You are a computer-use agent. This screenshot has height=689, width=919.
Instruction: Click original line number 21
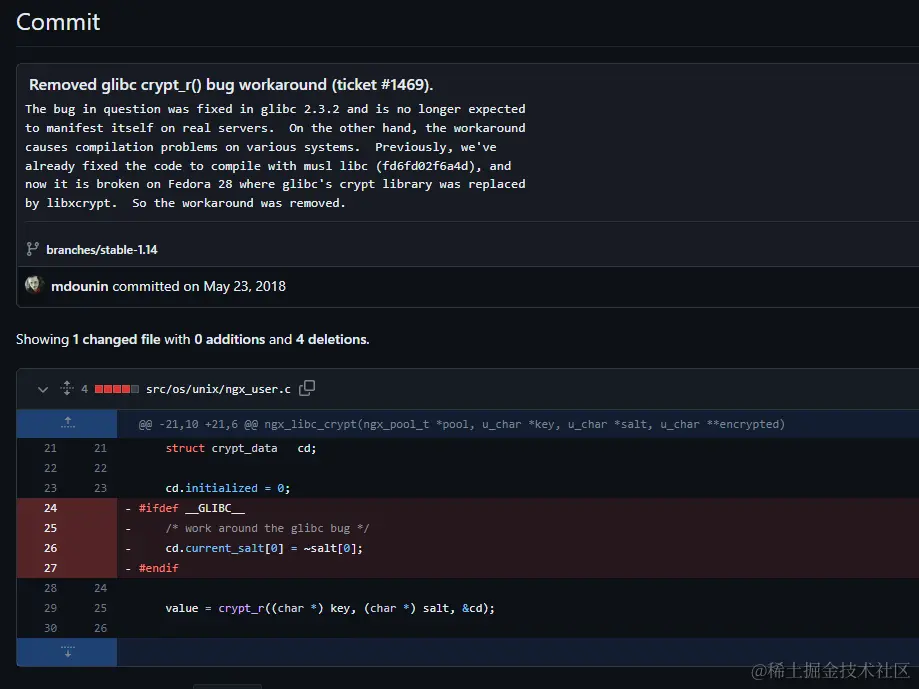point(50,448)
